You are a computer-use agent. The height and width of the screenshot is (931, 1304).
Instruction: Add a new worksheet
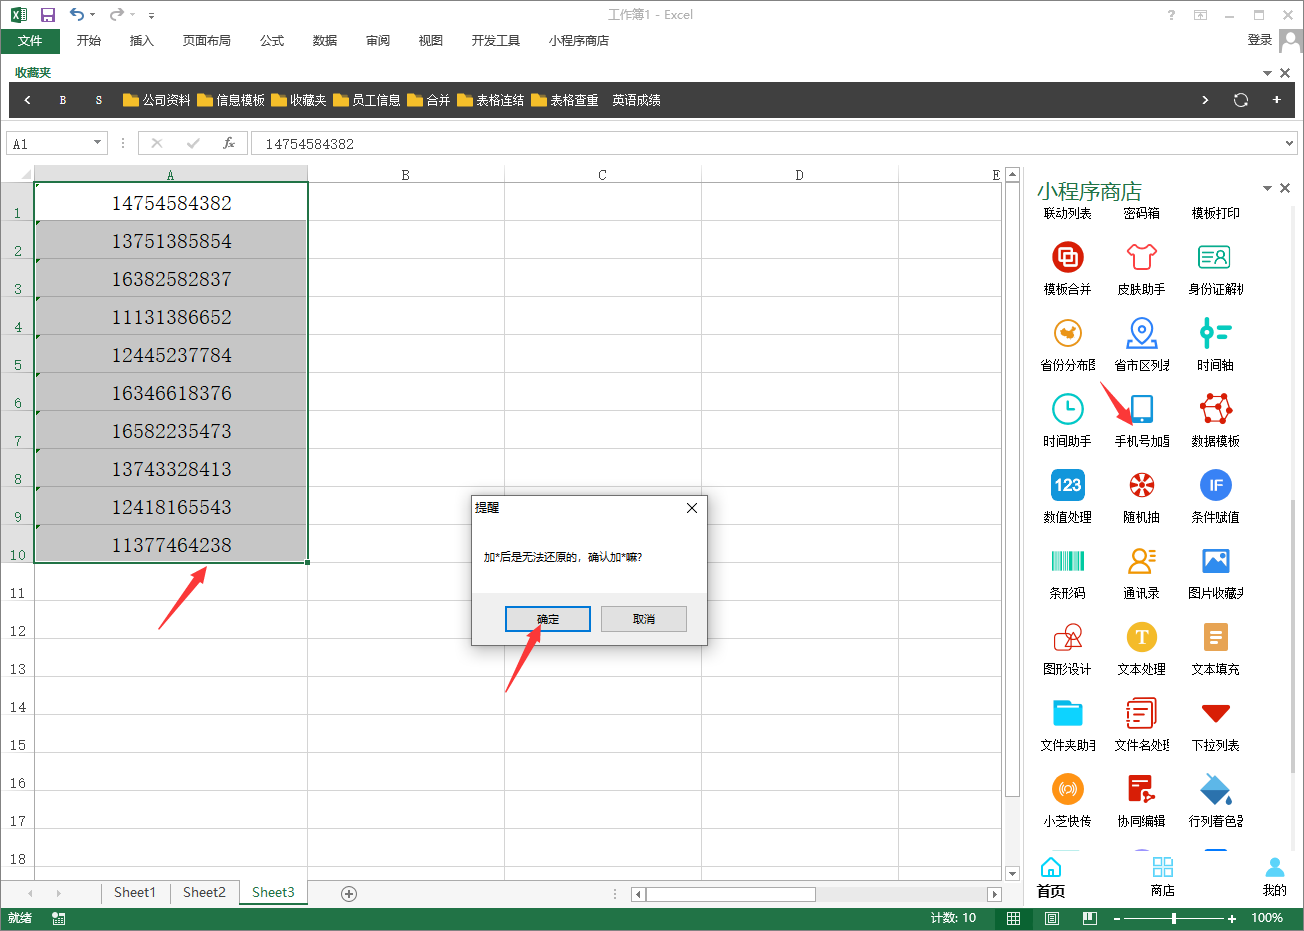click(349, 894)
